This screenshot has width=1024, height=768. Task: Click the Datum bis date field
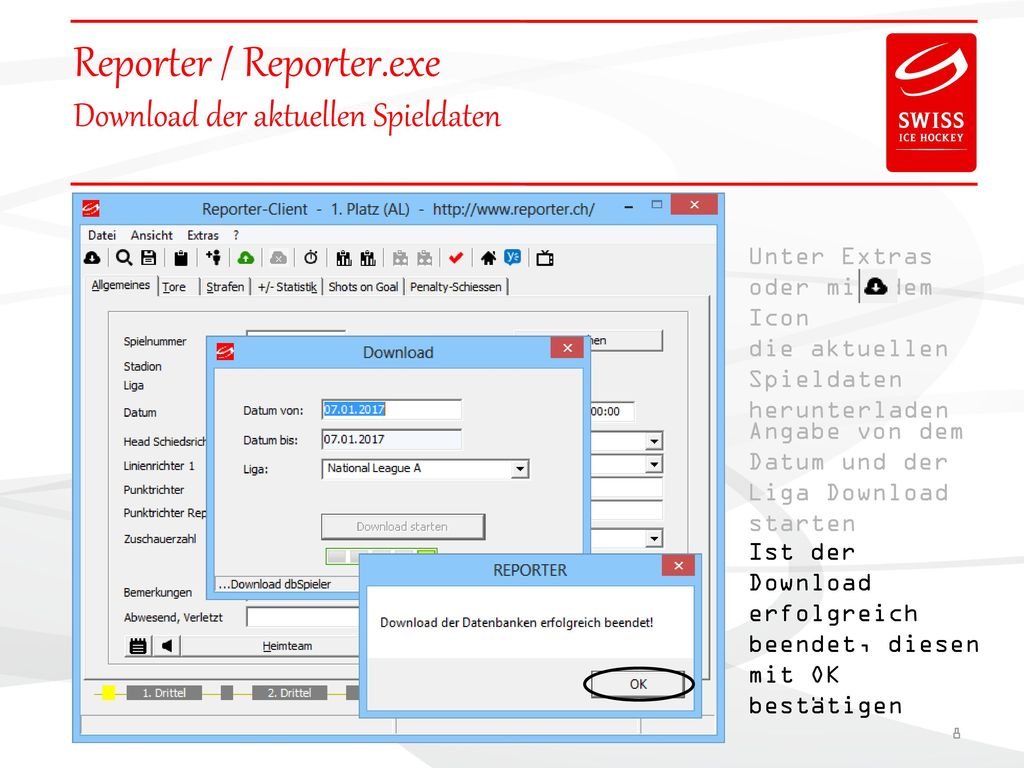pyautogui.click(x=391, y=440)
